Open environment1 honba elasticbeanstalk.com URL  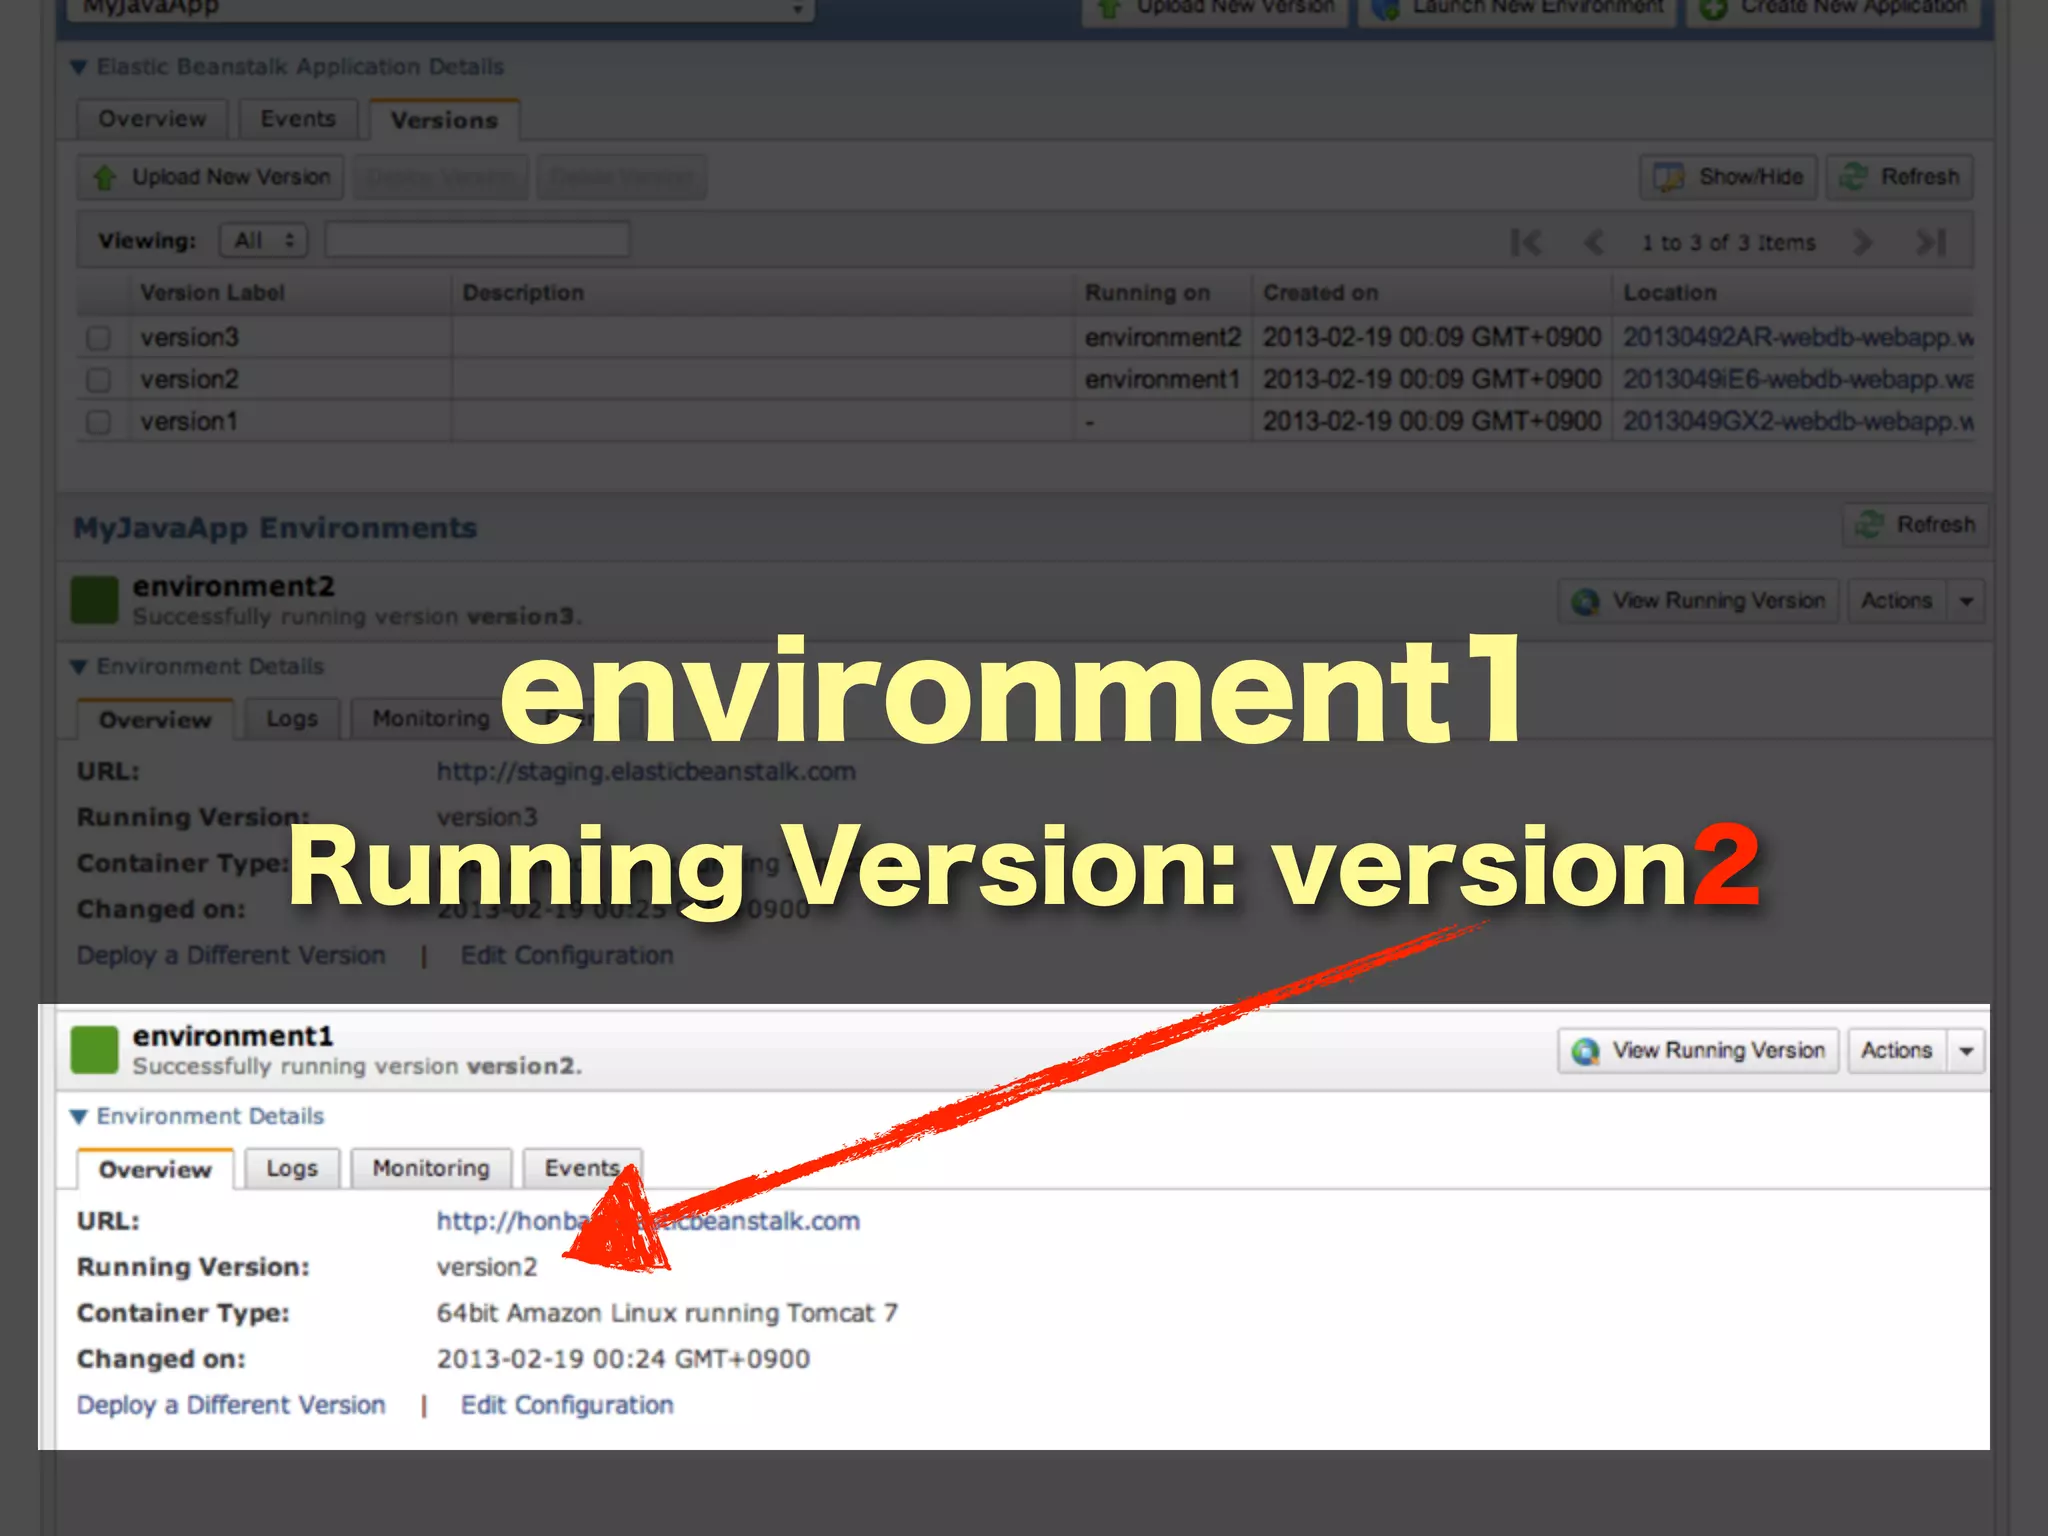[x=648, y=1221]
